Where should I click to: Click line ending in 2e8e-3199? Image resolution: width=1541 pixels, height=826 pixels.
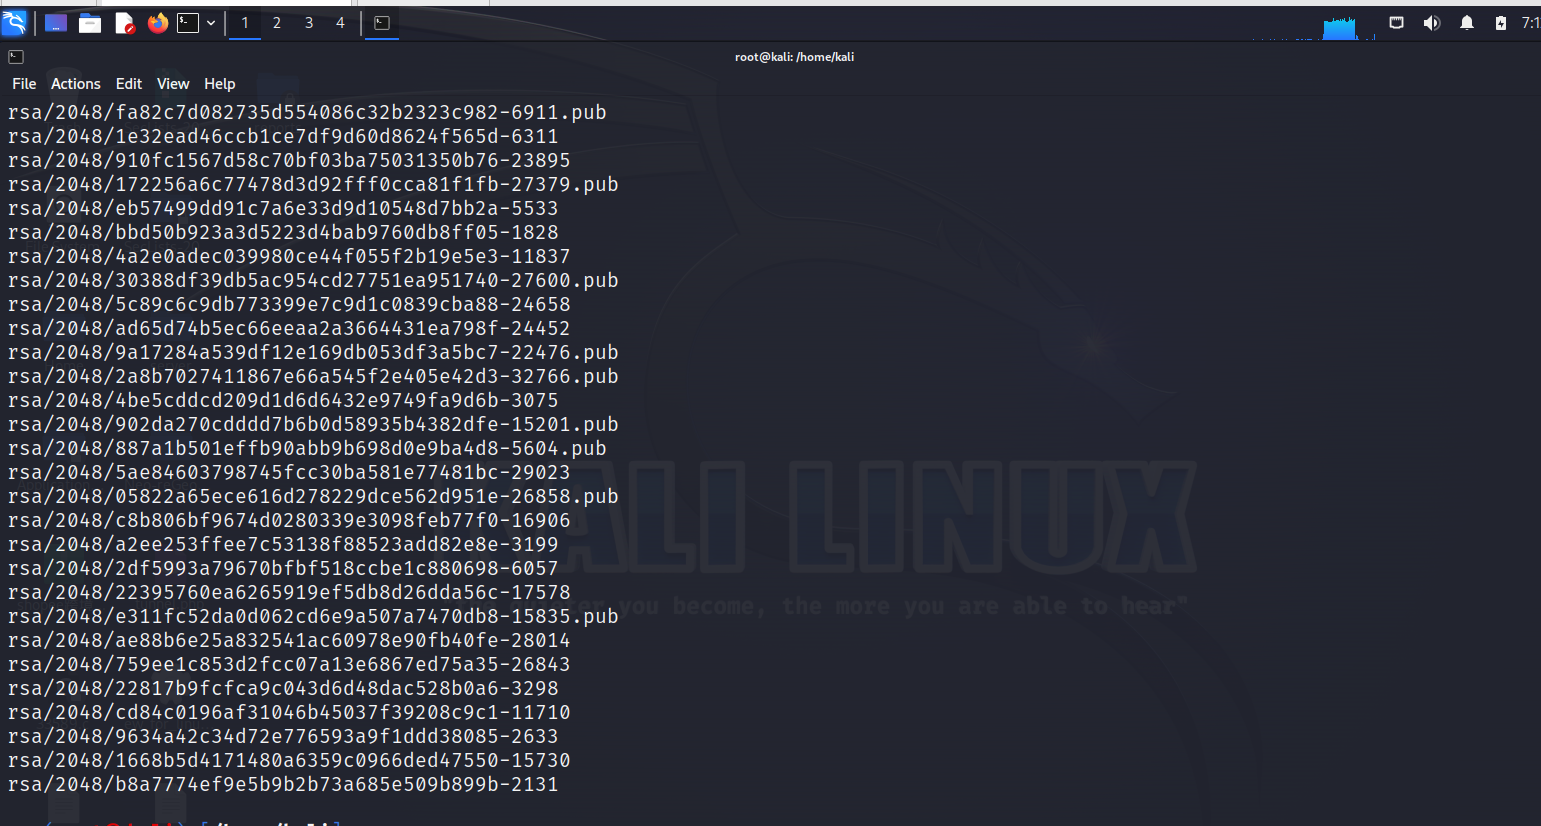pos(283,544)
